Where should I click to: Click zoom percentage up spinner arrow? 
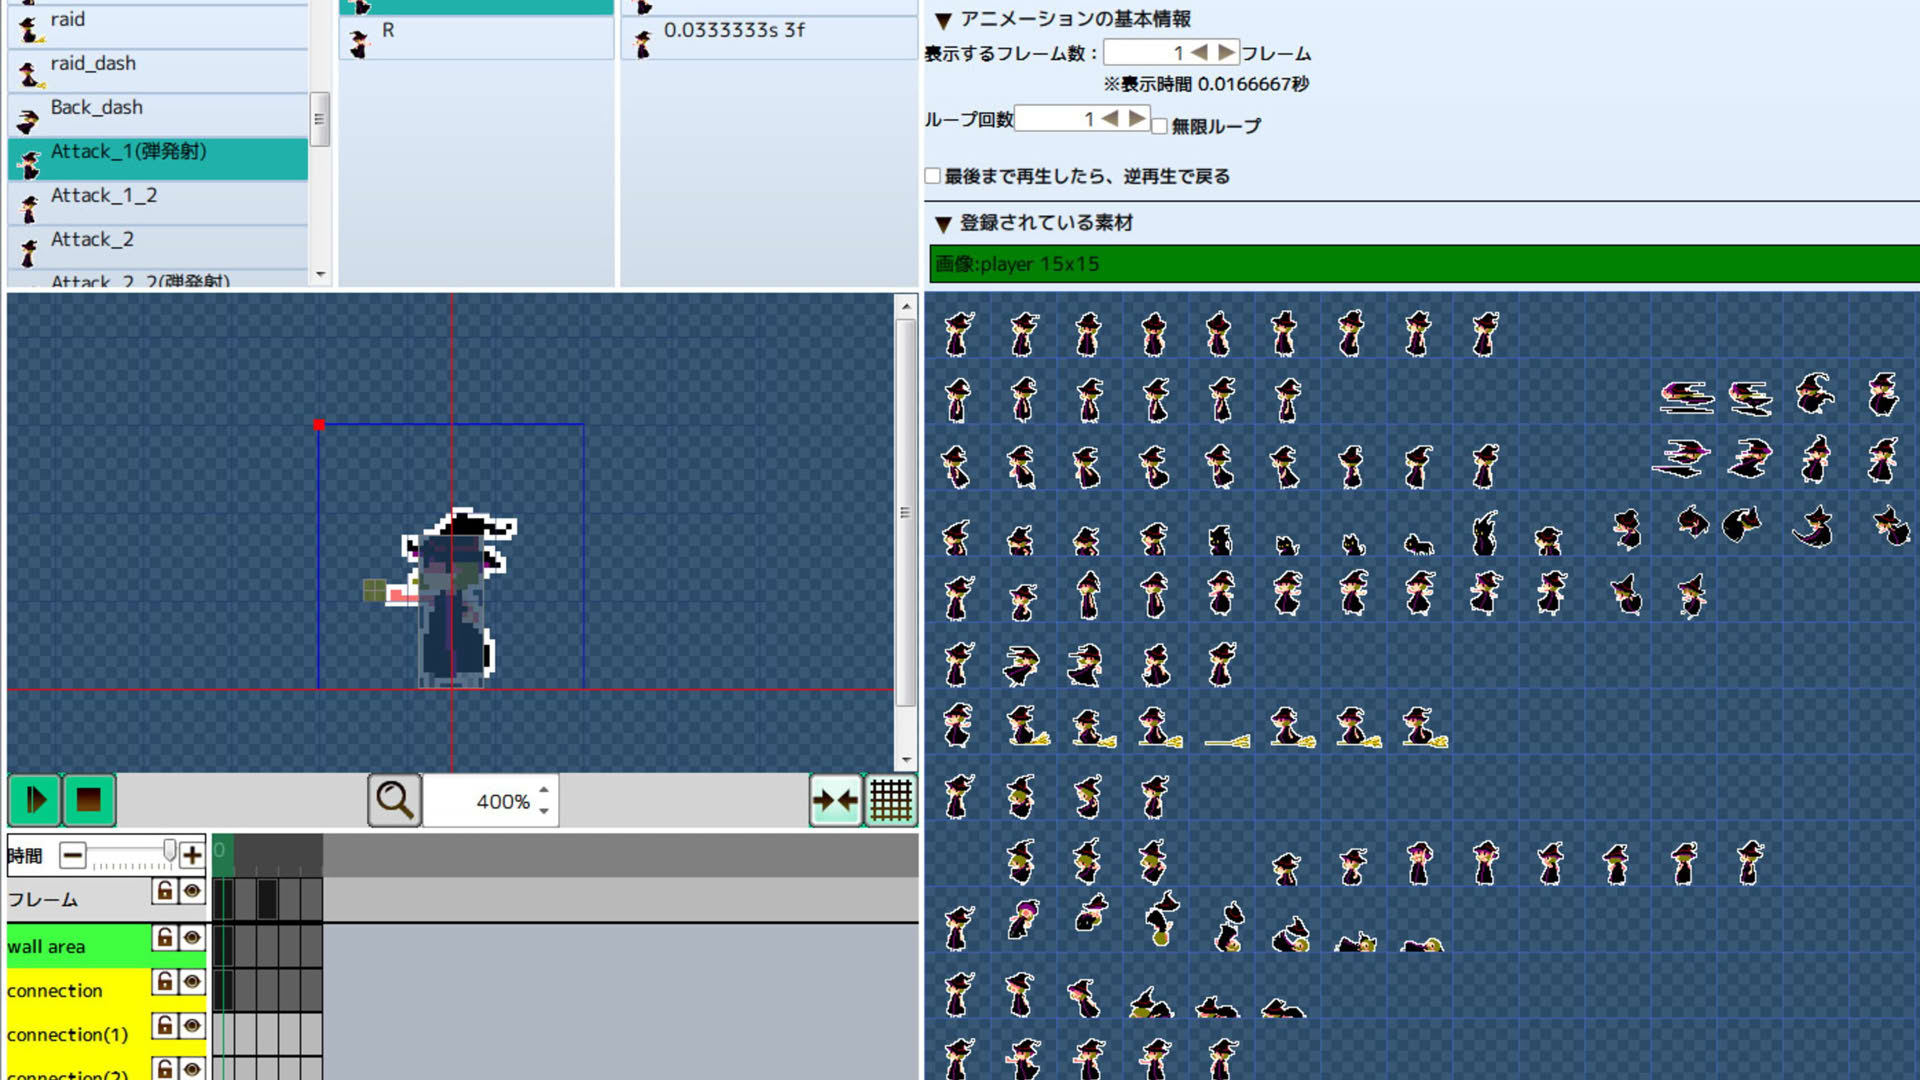click(x=544, y=790)
